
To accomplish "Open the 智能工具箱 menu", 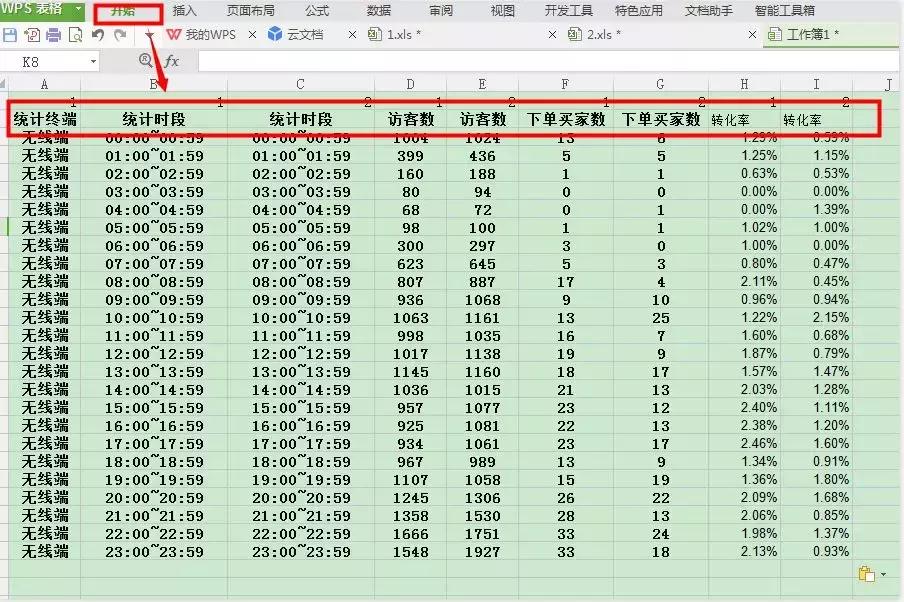I will 783,11.
